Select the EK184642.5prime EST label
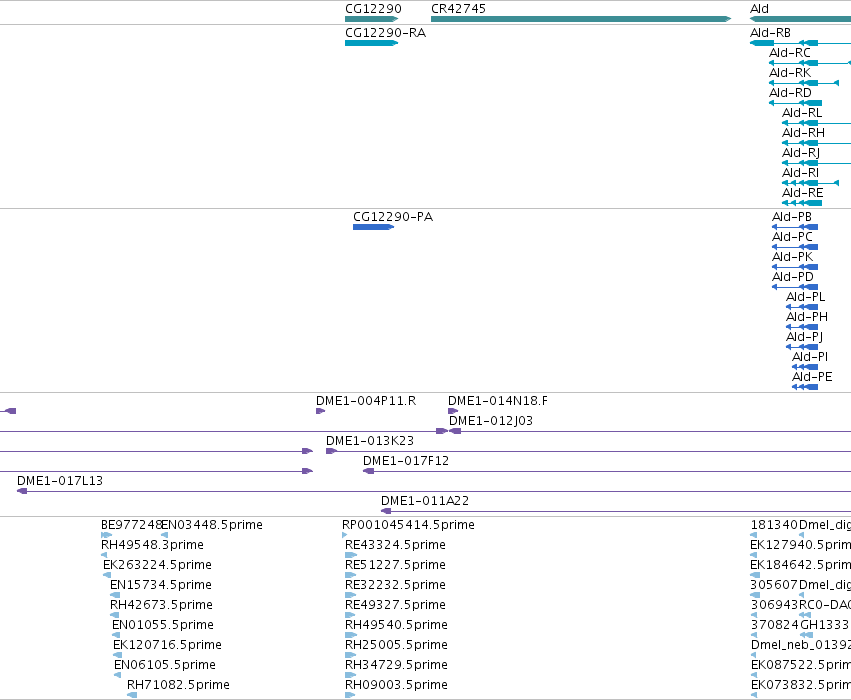The width and height of the screenshot is (851, 700). point(801,565)
